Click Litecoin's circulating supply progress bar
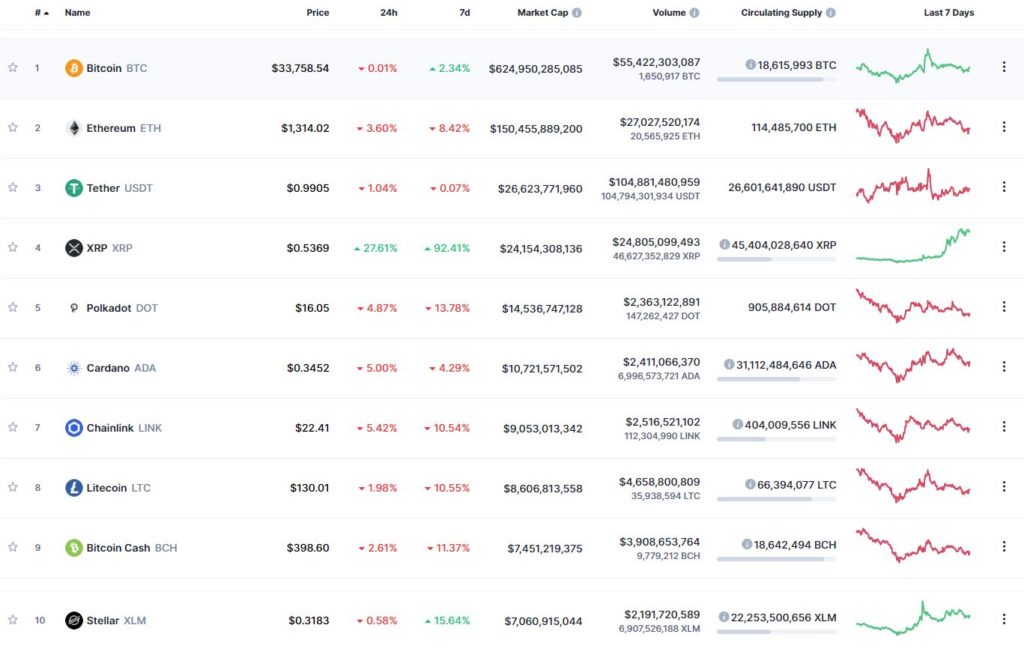Screen dimensions: 1024x649 [x=776, y=499]
